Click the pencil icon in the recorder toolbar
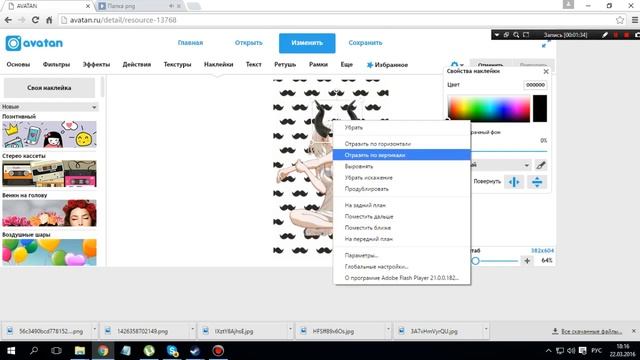This screenshot has height=360, width=640. [x=605, y=35]
